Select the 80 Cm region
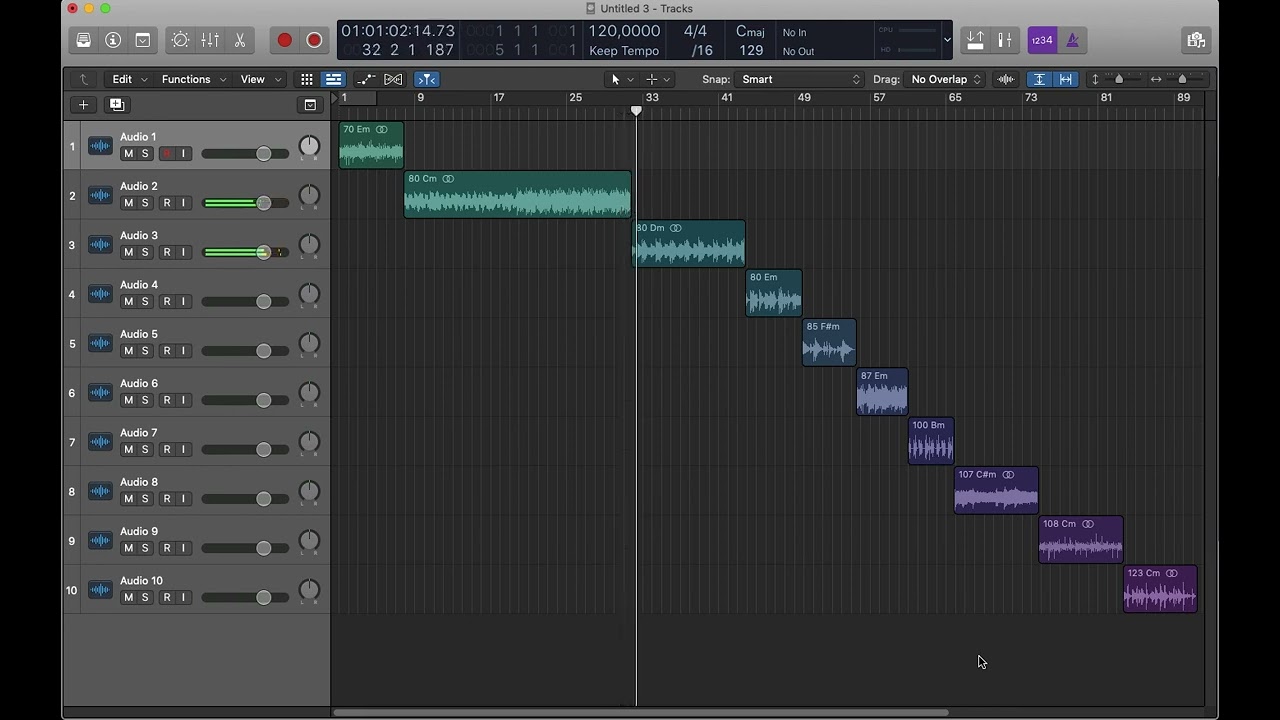Screen dimensions: 1280x720 tap(517, 194)
